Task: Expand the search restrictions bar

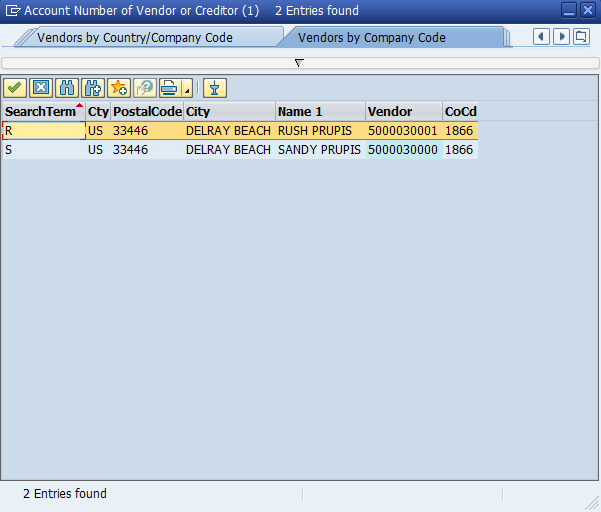Action: (299, 63)
